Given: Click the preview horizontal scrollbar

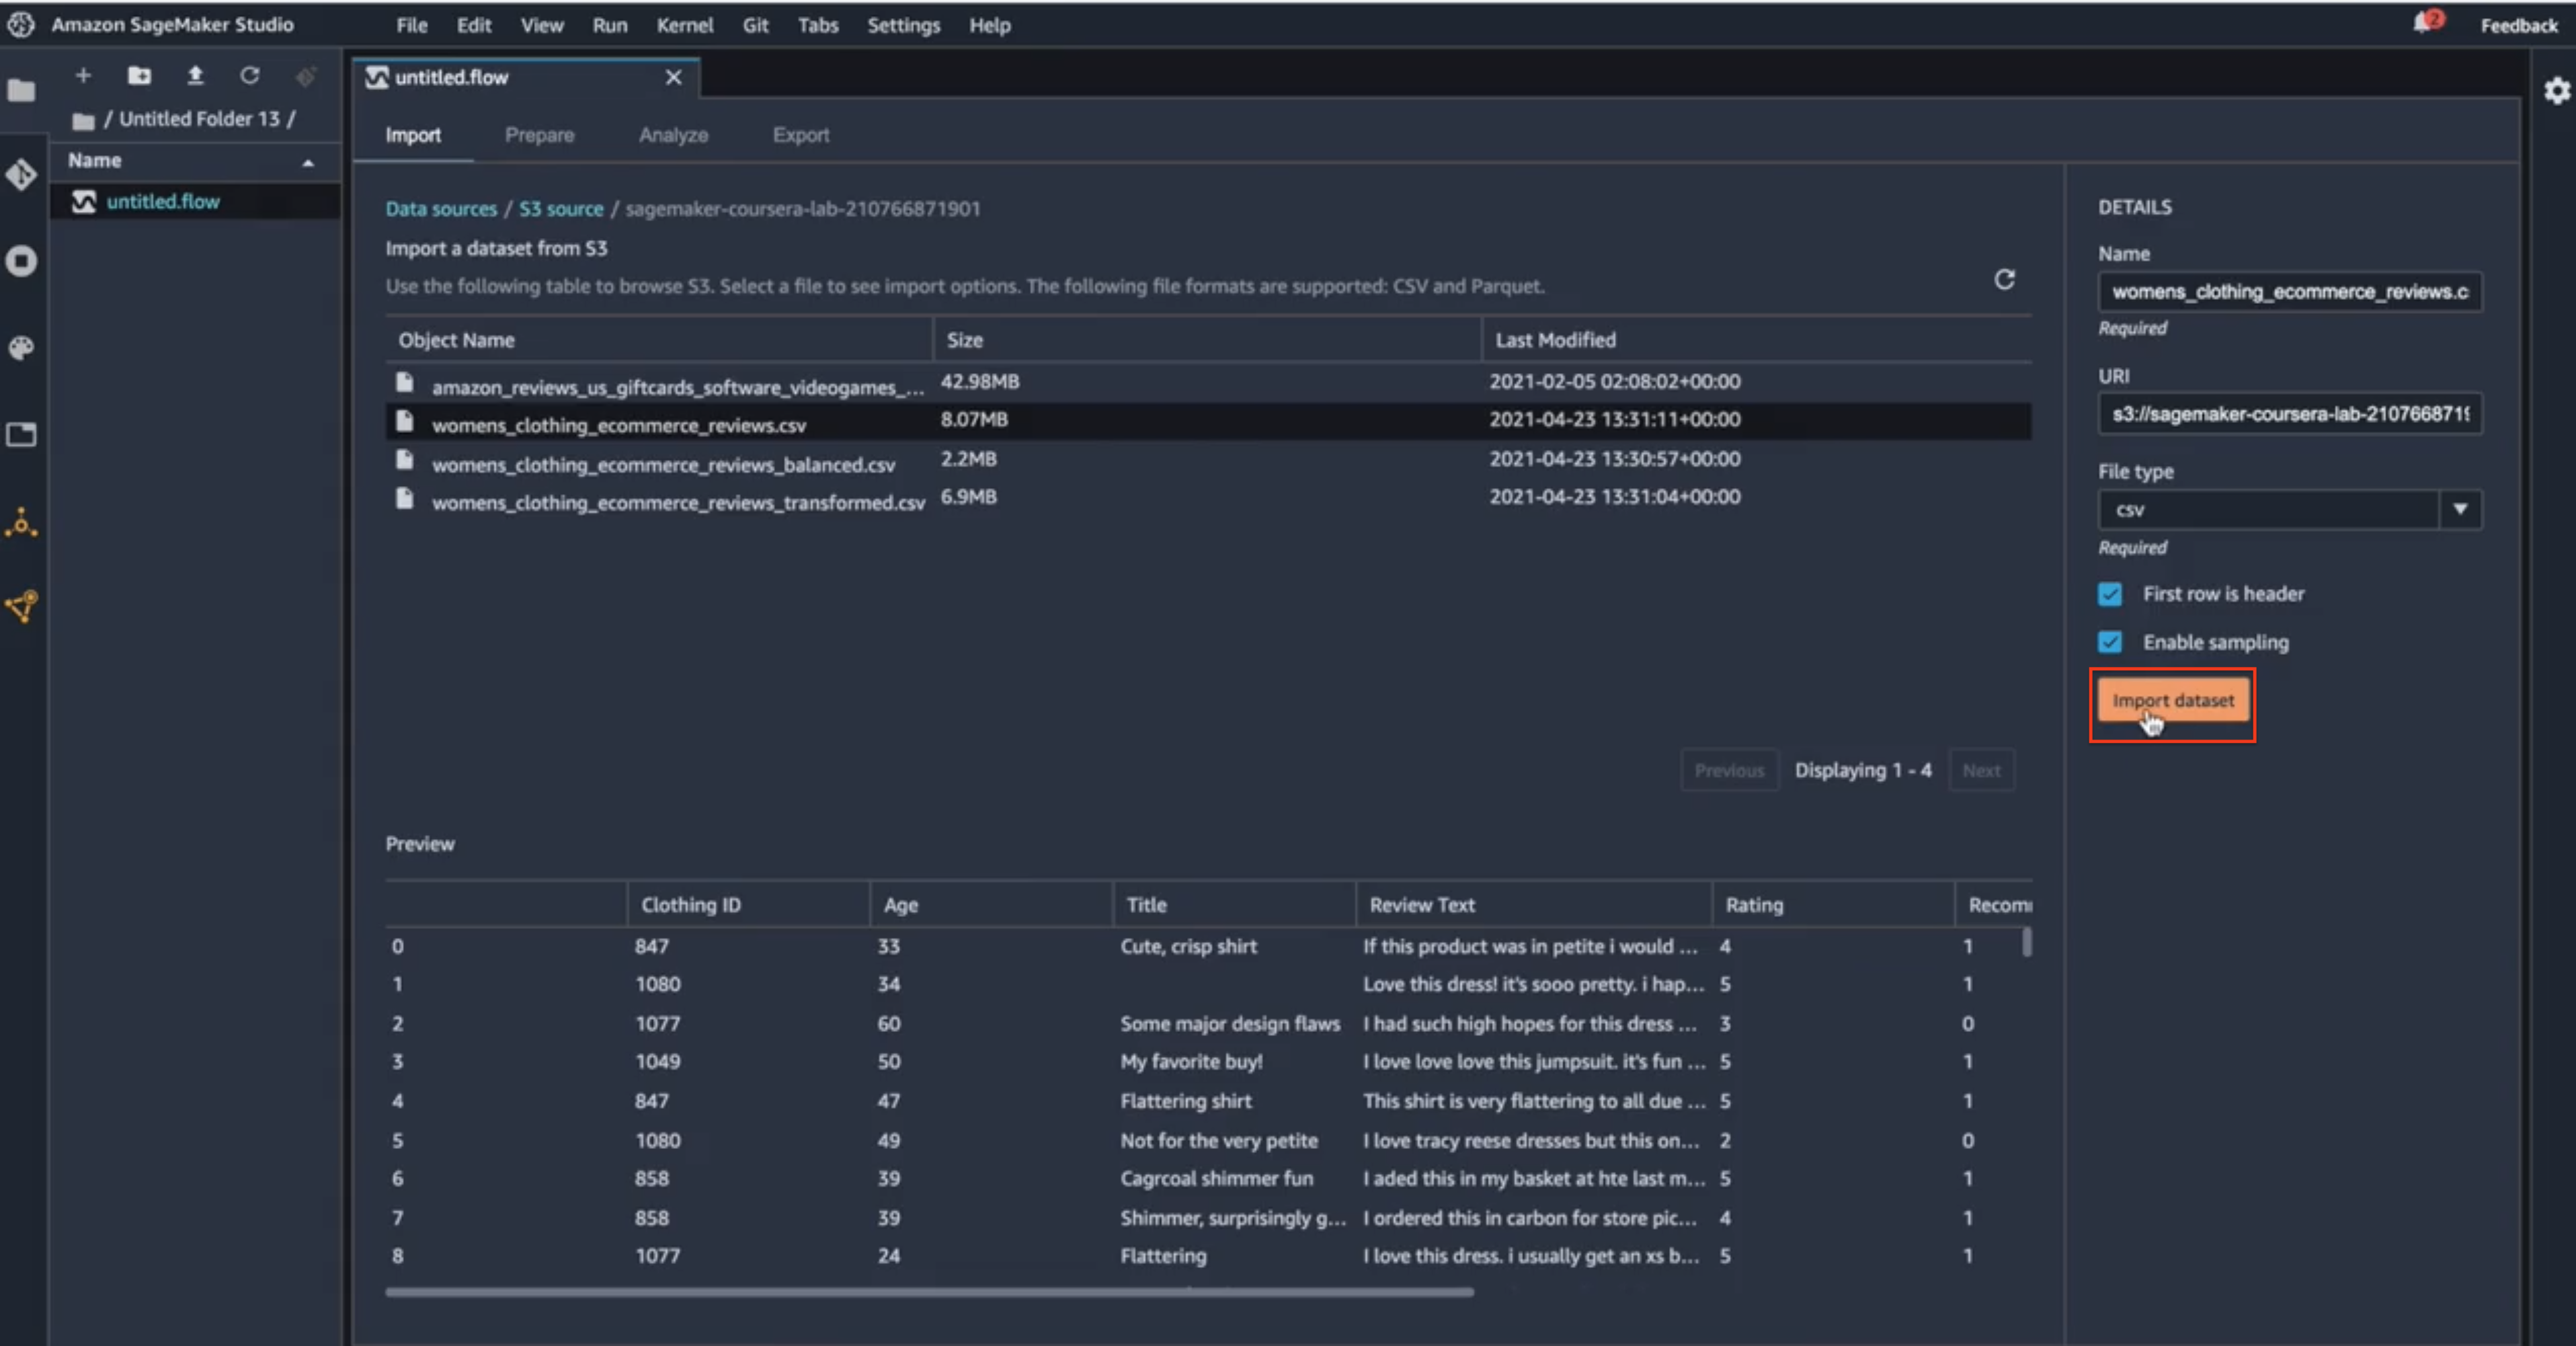Looking at the screenshot, I should pos(929,1292).
